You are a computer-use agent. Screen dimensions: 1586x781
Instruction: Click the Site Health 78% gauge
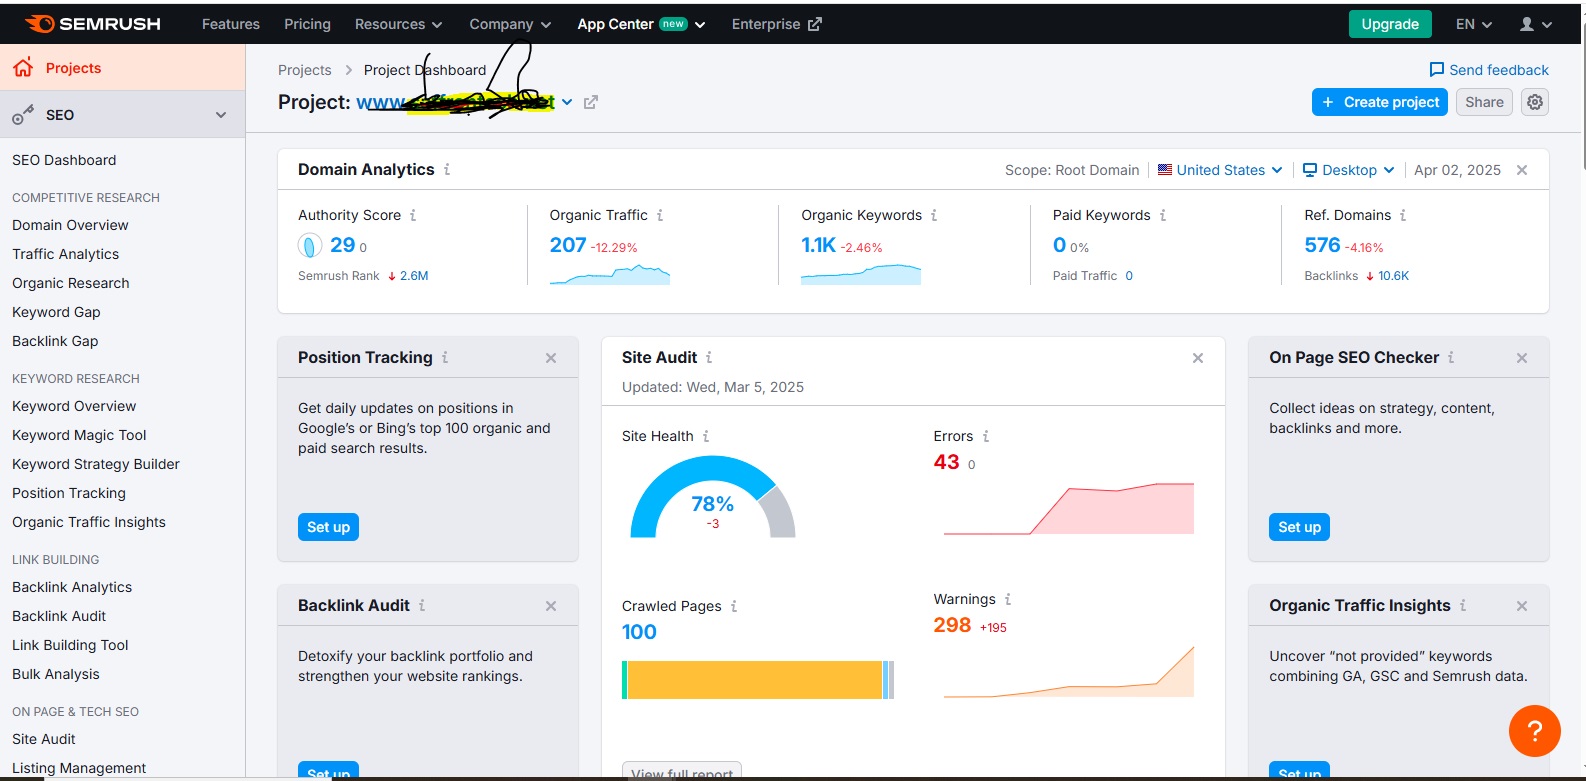712,498
